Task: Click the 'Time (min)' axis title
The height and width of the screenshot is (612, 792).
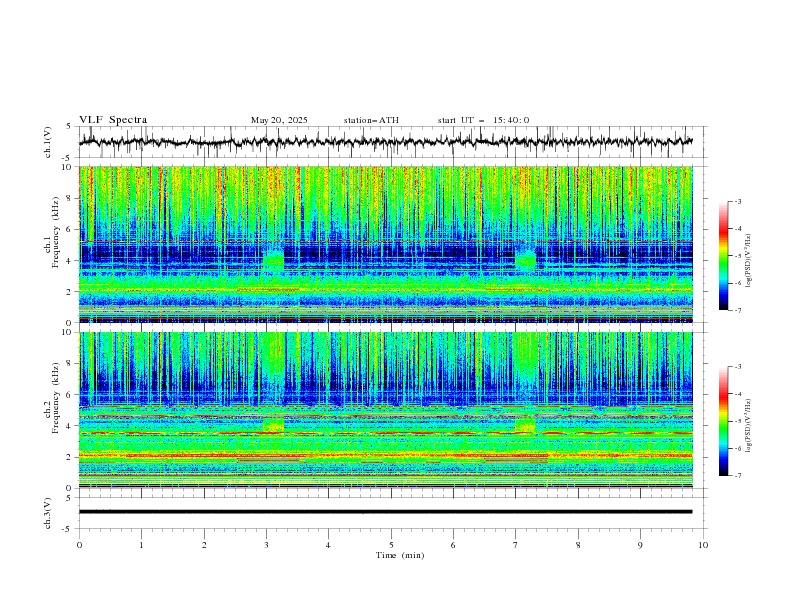Action: coord(400,555)
